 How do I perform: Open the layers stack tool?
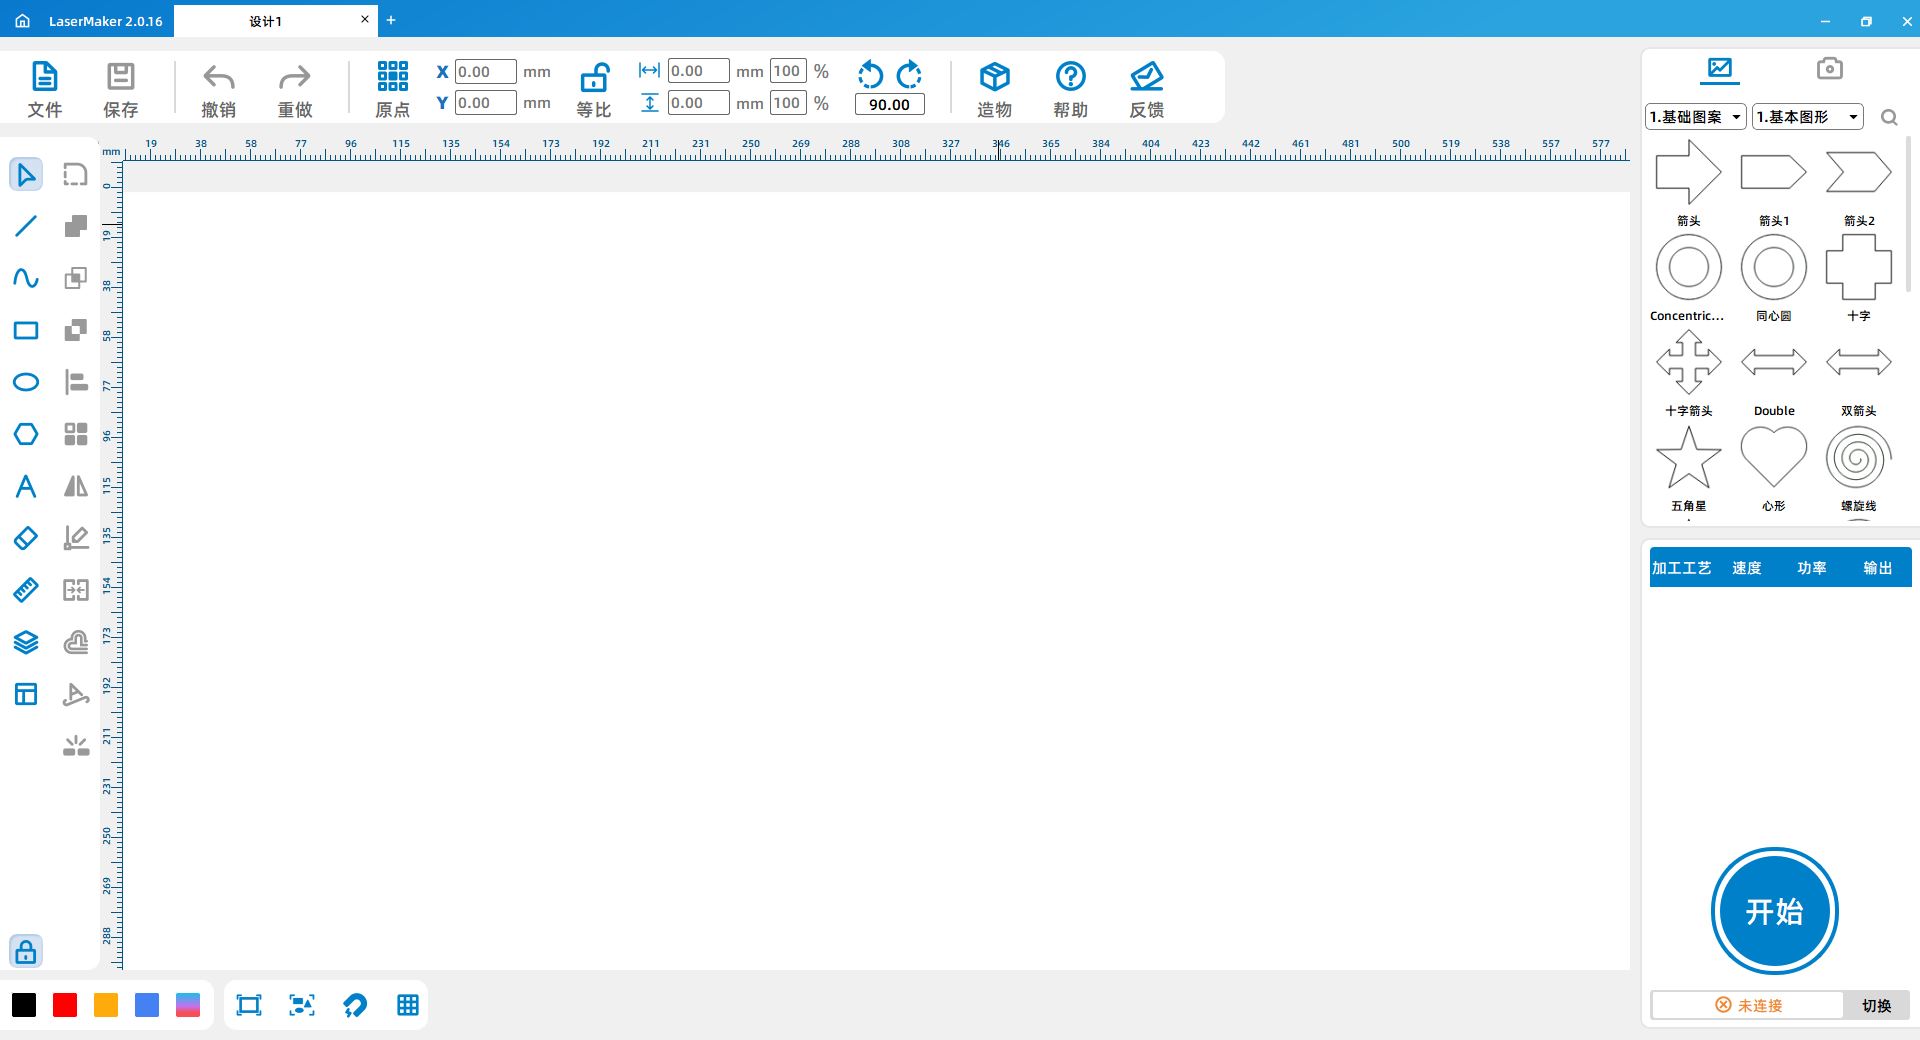pyautogui.click(x=26, y=642)
